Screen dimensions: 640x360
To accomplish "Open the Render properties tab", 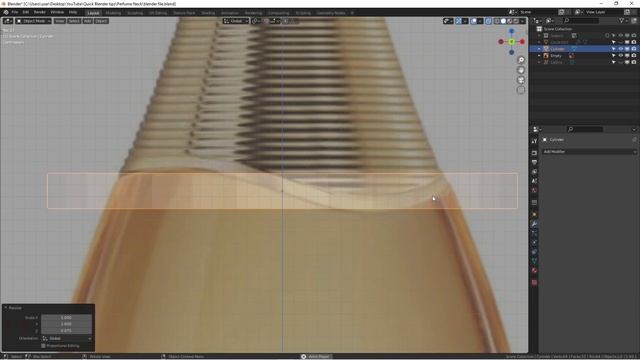I will [534, 153].
